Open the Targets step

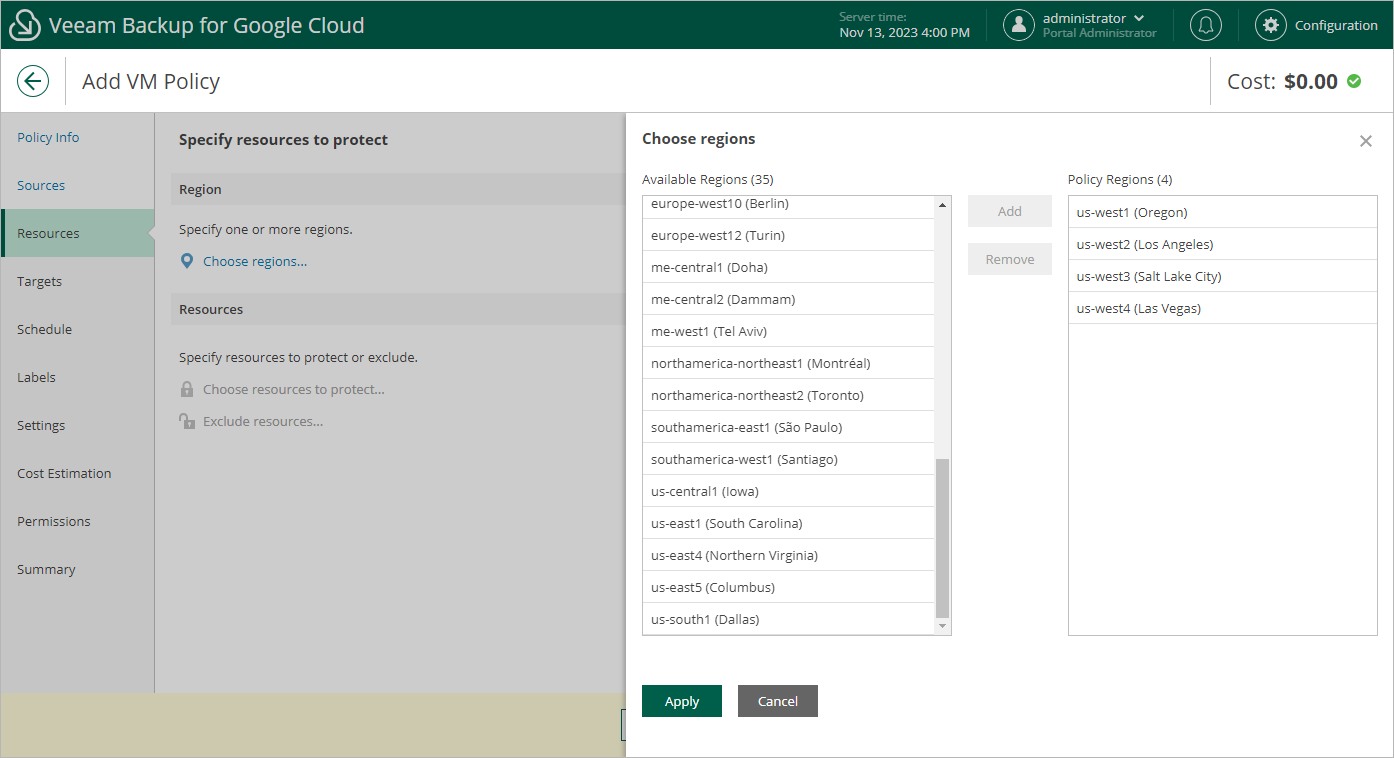pos(40,281)
